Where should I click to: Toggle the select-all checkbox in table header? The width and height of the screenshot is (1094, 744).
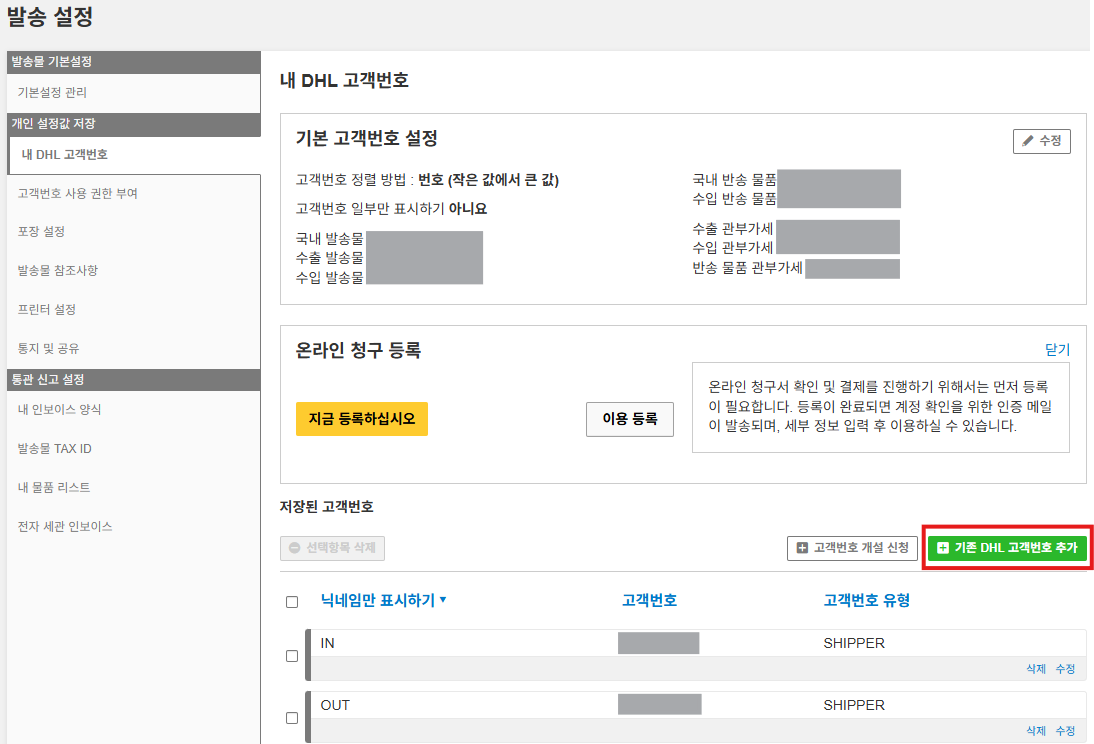pos(292,602)
